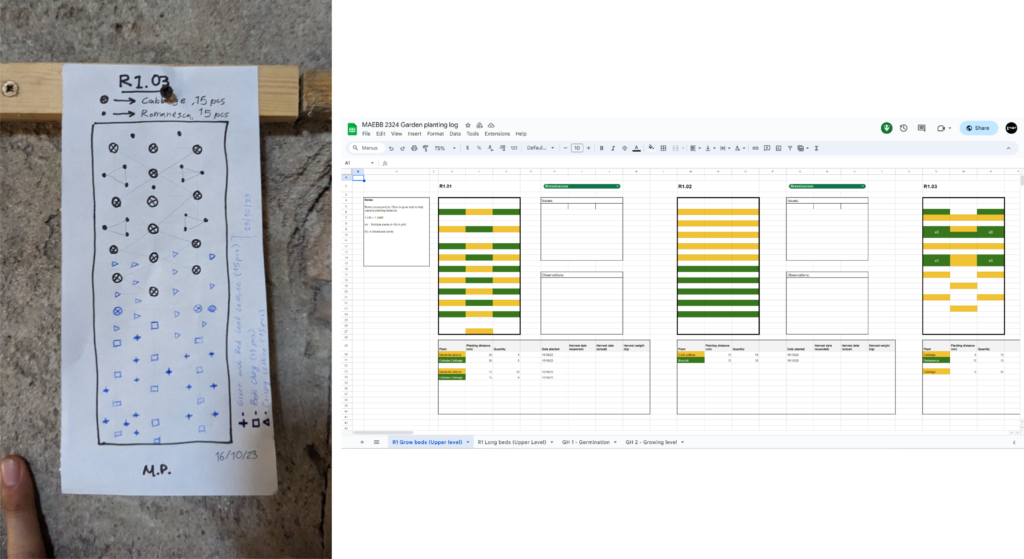Open the zoom level 75% dropdown
Viewport: 1024px width, 559px height.
pos(442,148)
